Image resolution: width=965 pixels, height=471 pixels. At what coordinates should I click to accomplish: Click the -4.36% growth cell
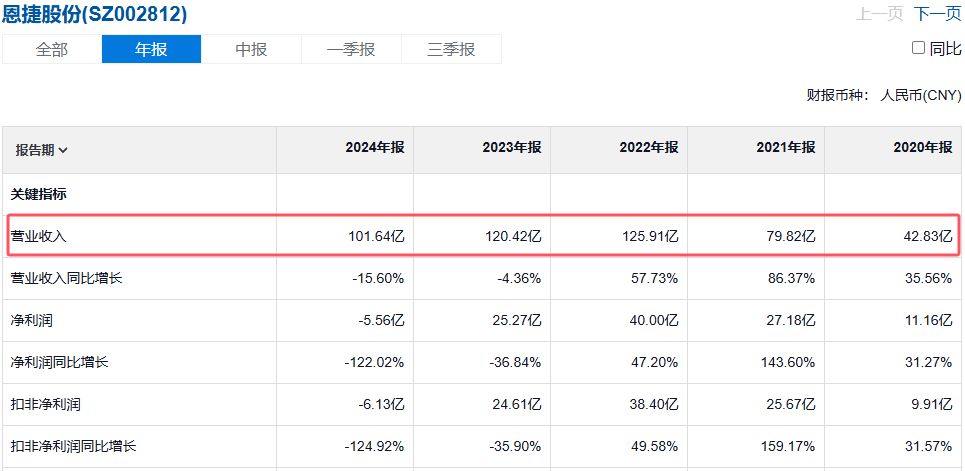point(518,278)
